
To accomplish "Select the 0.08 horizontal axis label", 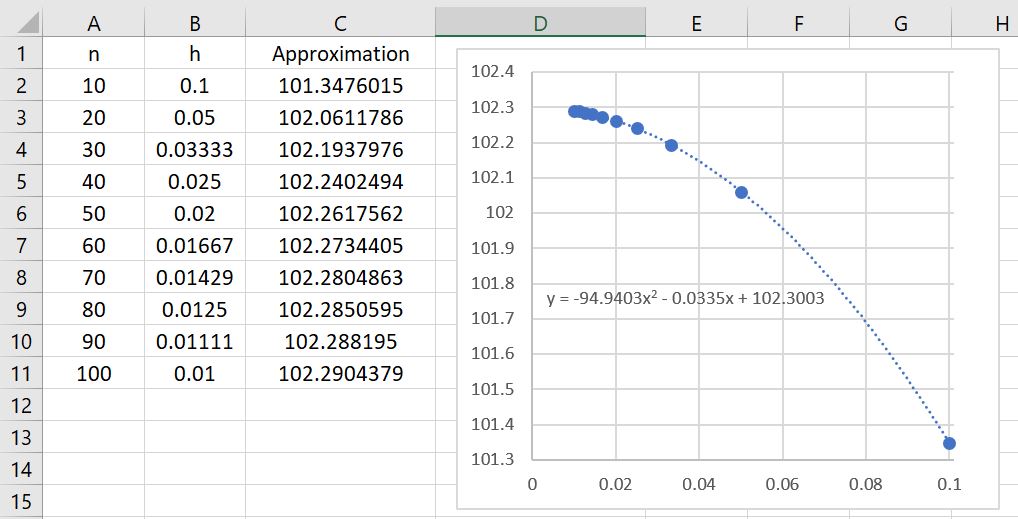I will (865, 484).
